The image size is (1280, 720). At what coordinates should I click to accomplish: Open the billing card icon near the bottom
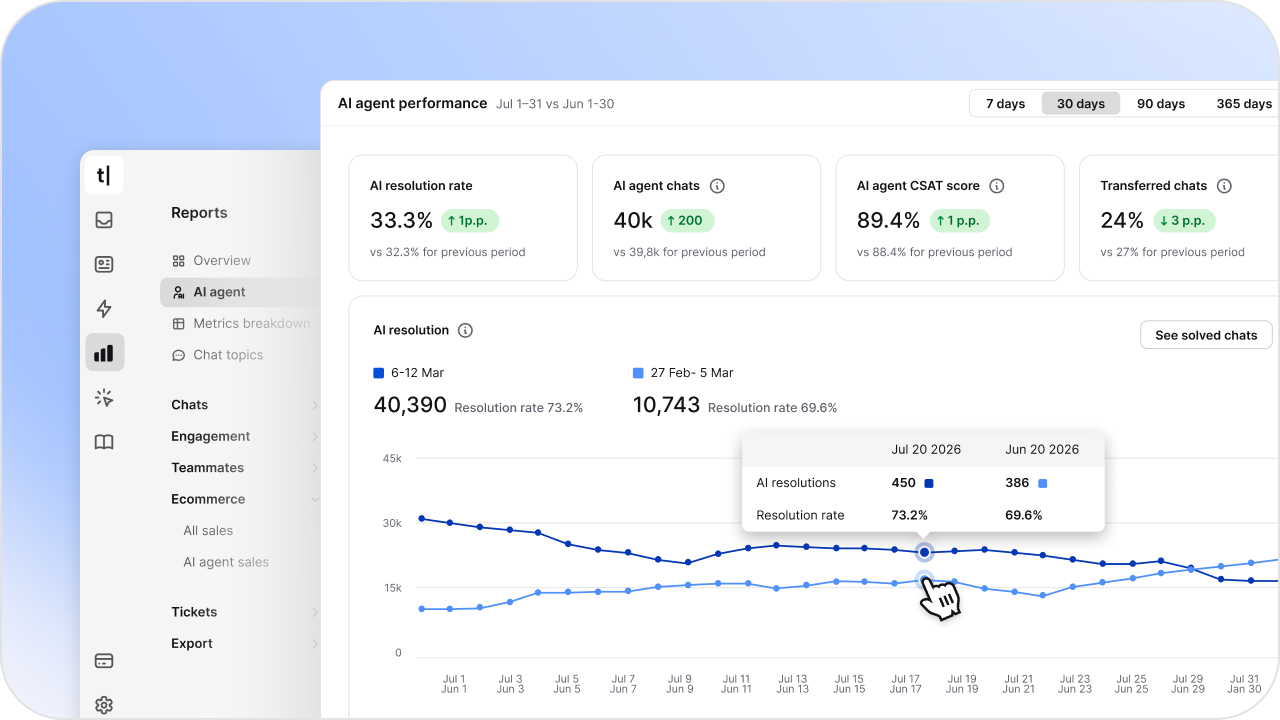tap(104, 660)
